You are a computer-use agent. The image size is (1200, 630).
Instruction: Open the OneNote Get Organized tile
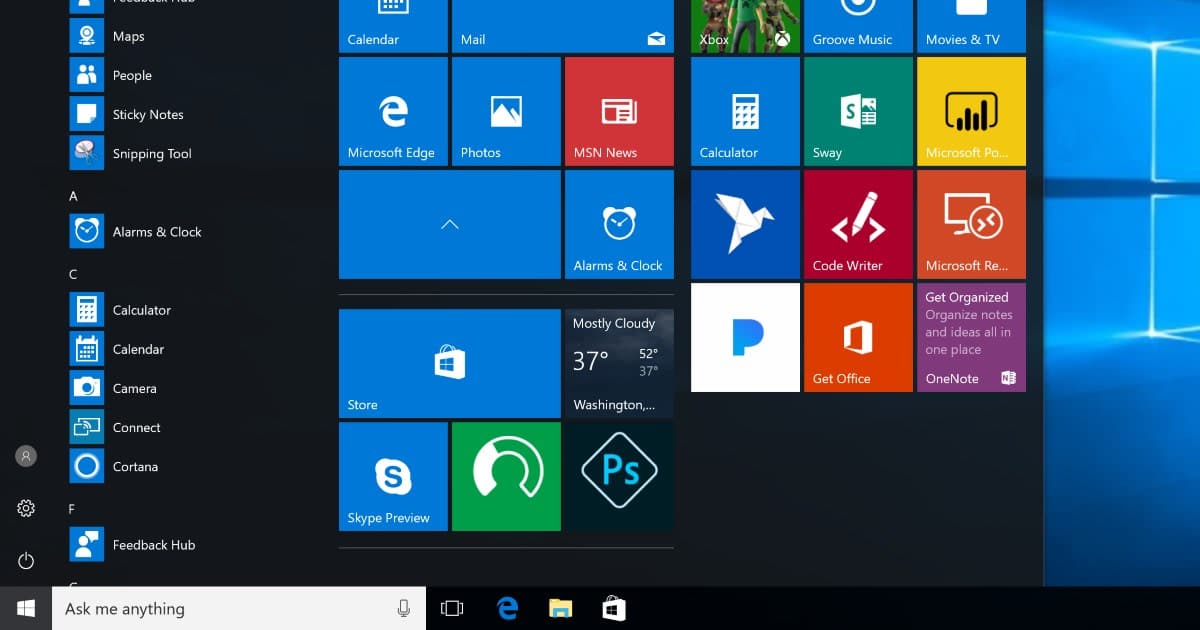tap(971, 337)
